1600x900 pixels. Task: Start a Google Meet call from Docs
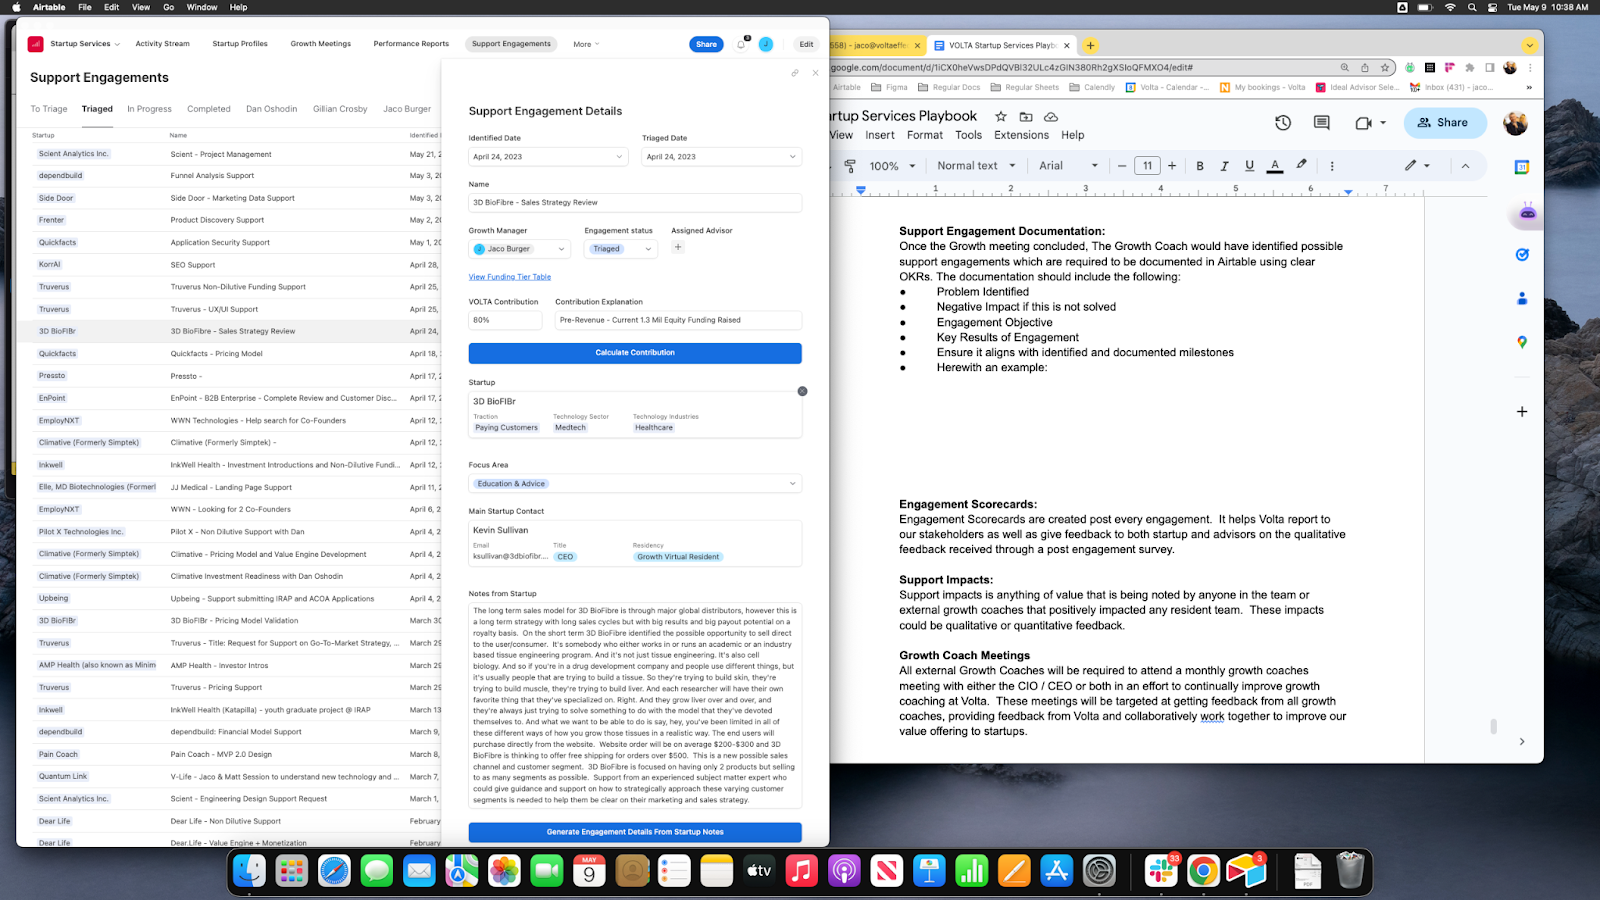click(1364, 123)
